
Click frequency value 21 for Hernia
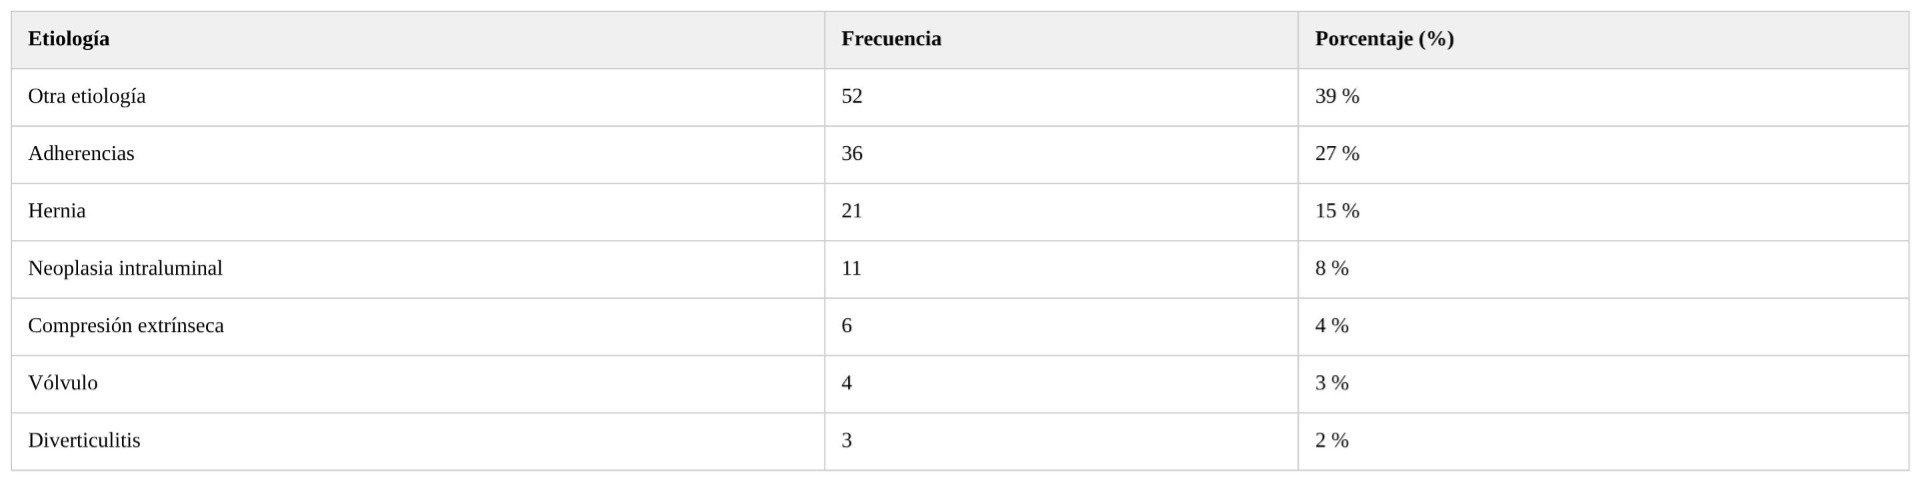[852, 211]
